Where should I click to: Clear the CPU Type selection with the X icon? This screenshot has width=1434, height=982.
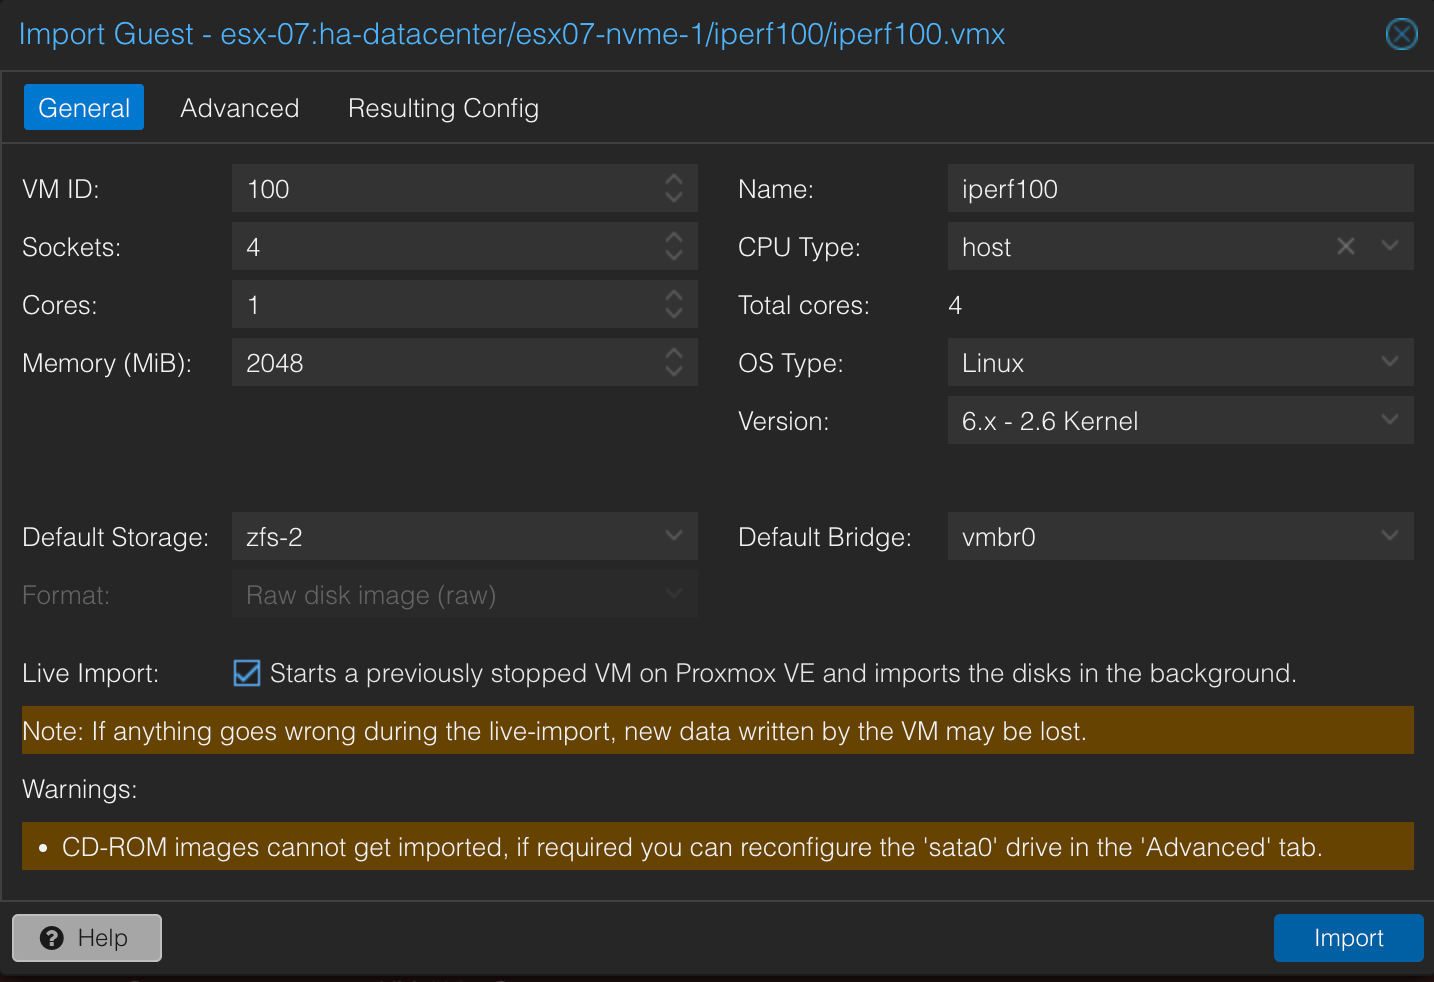(x=1345, y=246)
